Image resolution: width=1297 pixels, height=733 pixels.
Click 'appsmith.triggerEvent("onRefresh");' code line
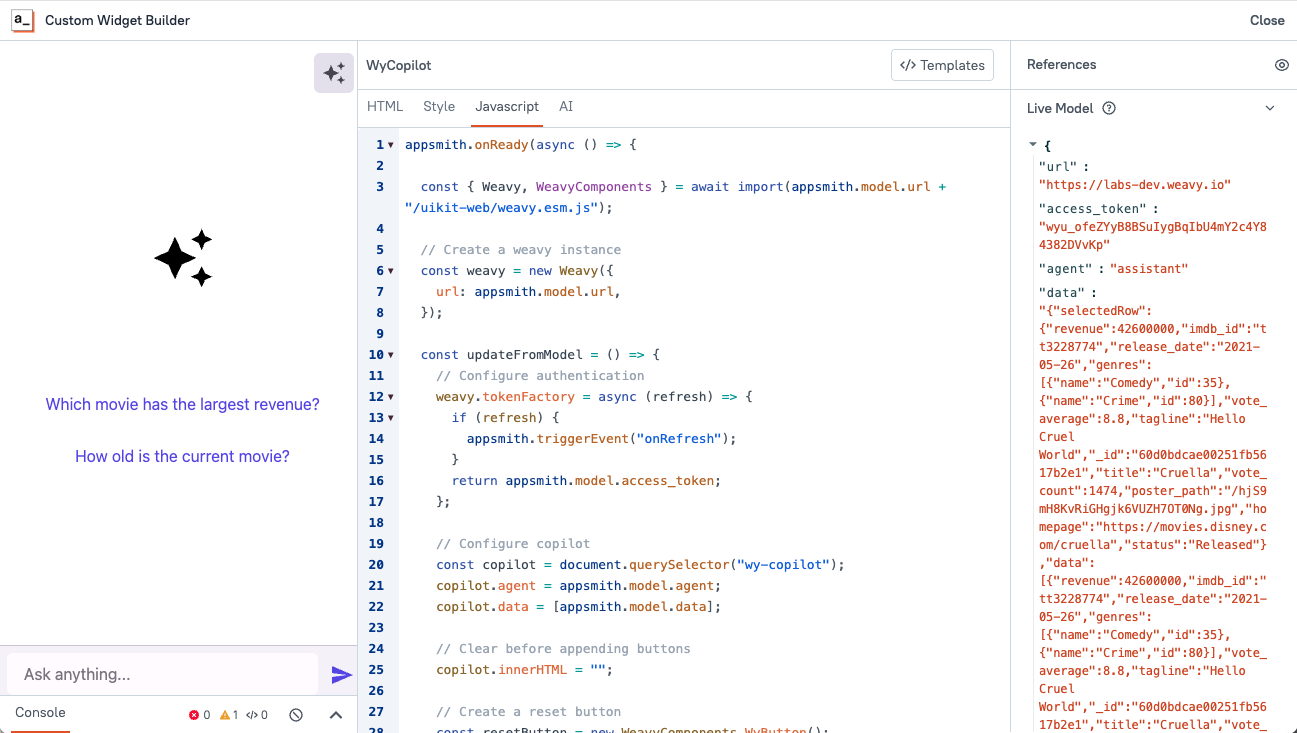tap(602, 439)
